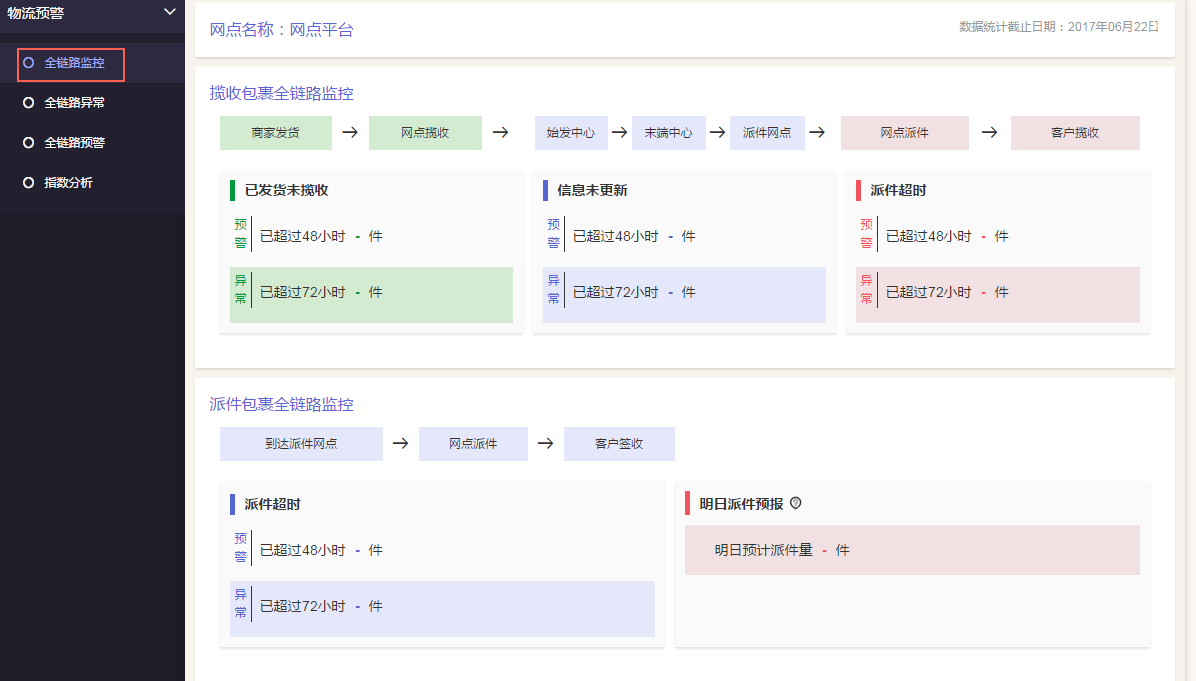Click the 明日预计派件量 pink row
1196x681 pixels.
(x=911, y=550)
